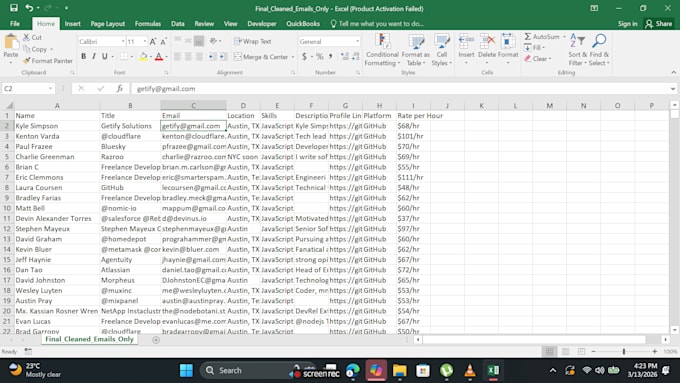Click the Copy button
Screen dimensions: 680x383
36,49
